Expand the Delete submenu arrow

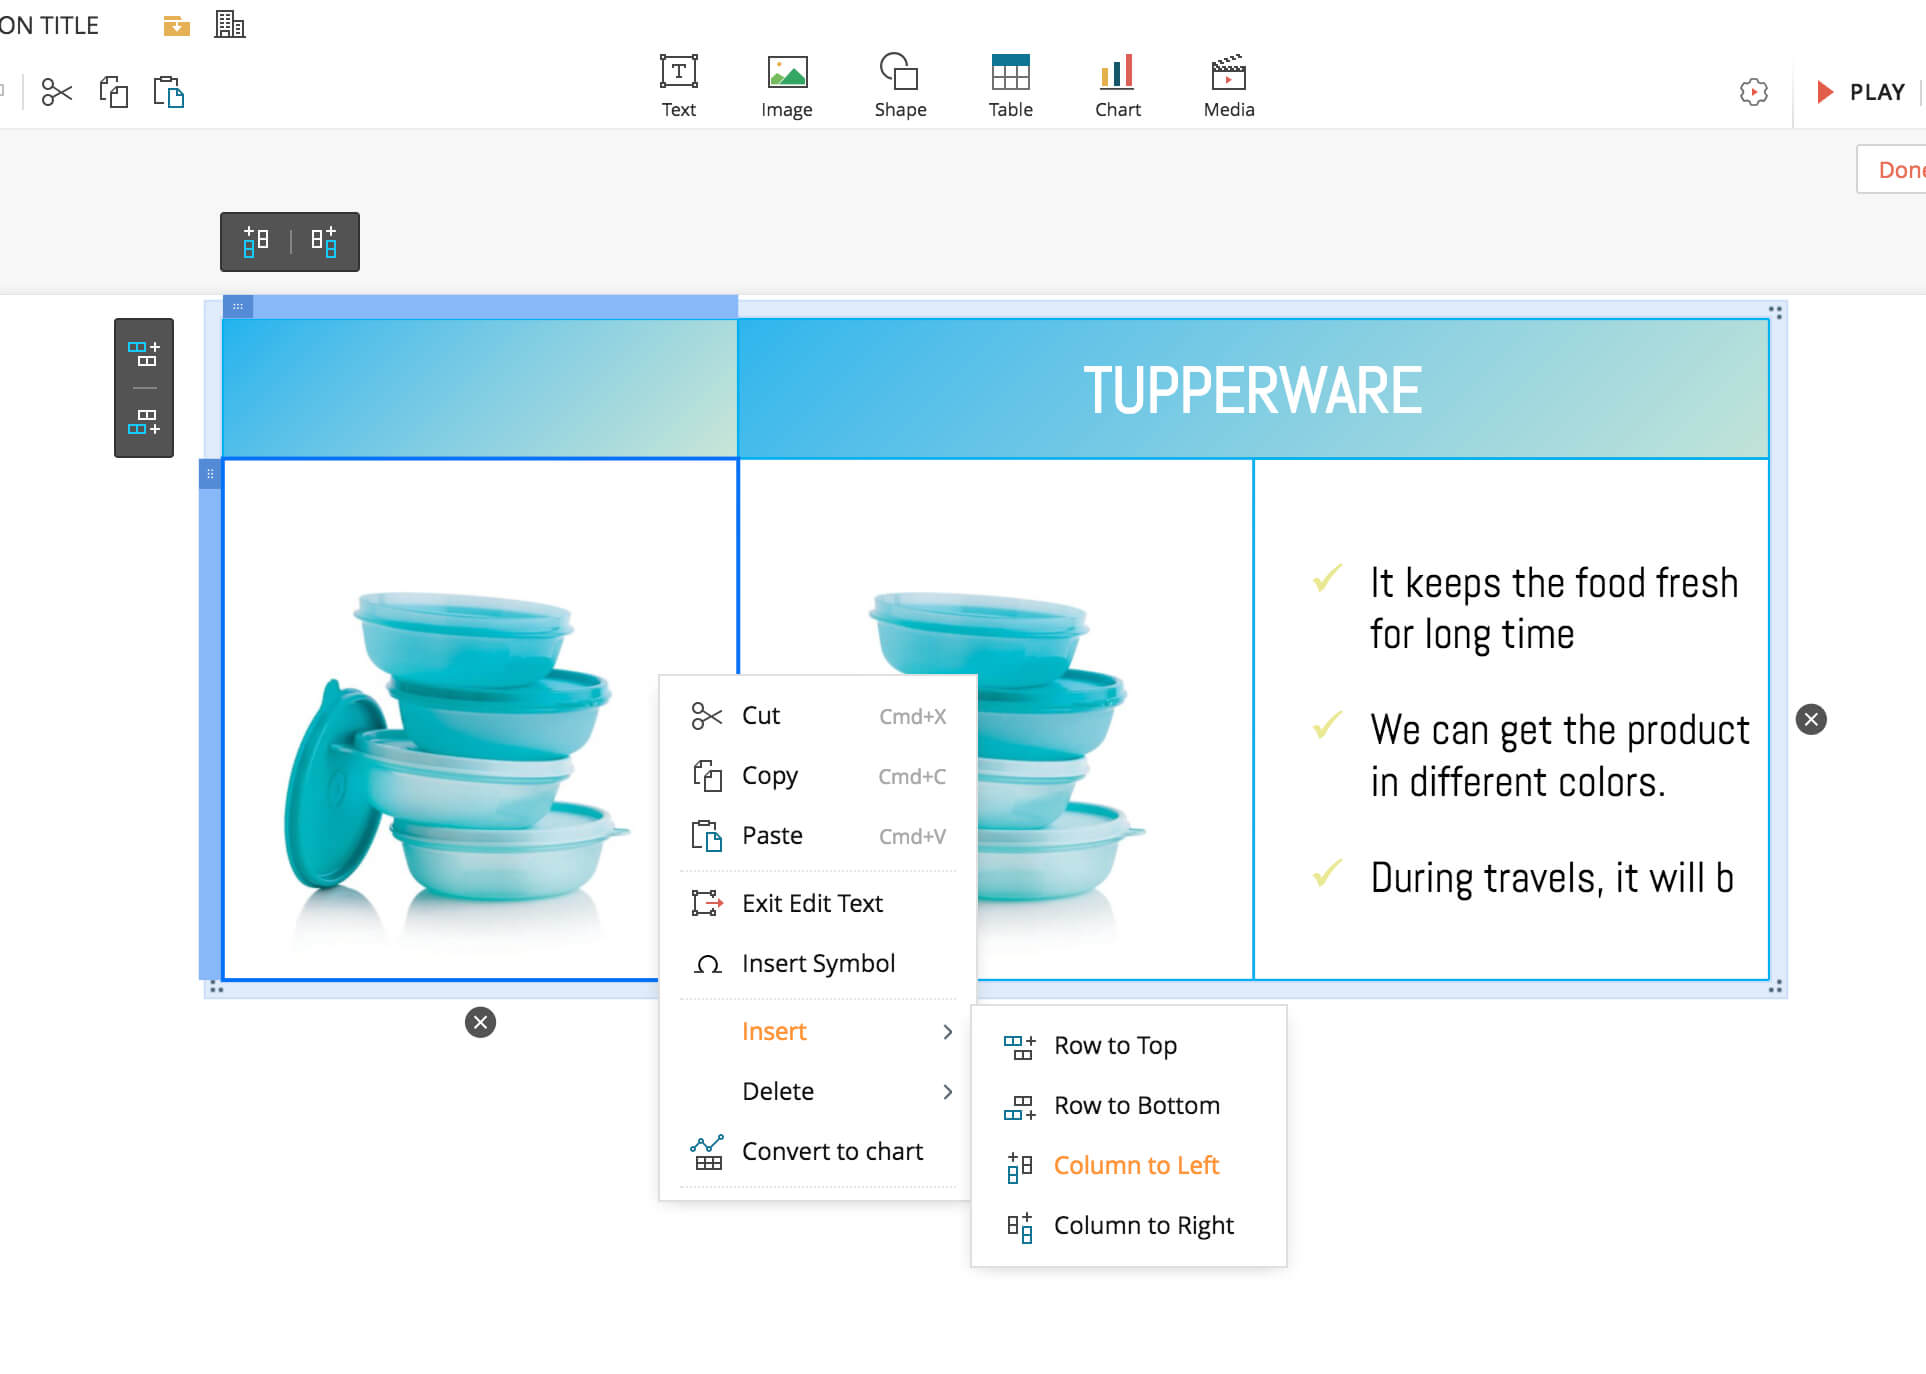pos(947,1091)
